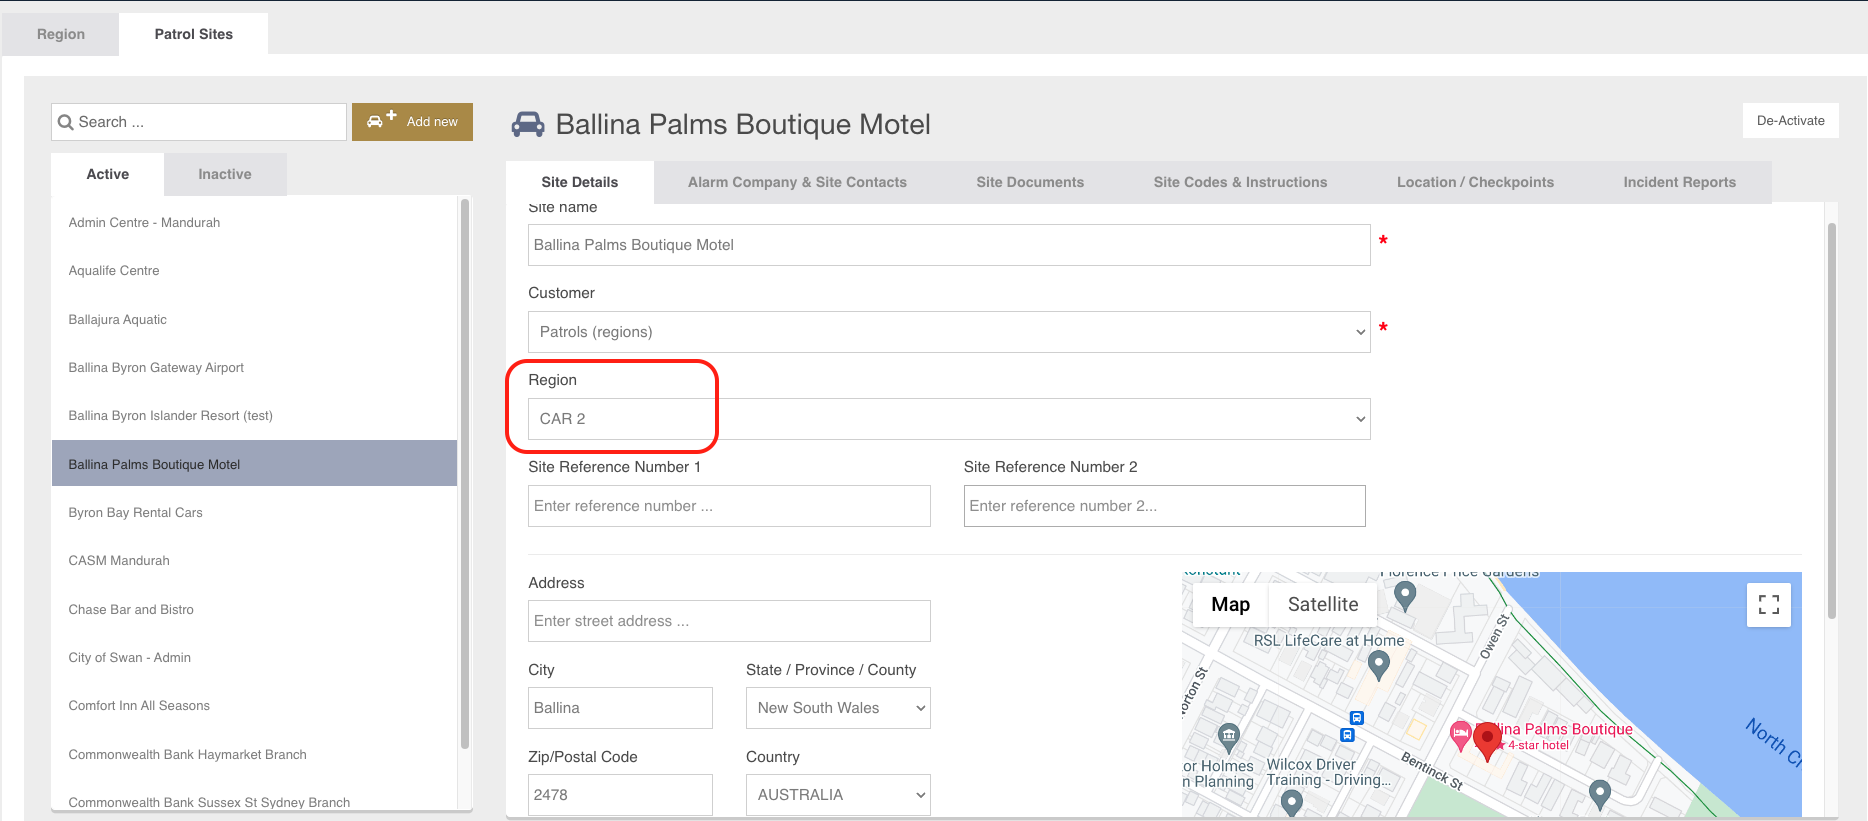Image resolution: width=1868 pixels, height=821 pixels.
Task: Select Ballajura Aquatic site
Action: tap(254, 320)
